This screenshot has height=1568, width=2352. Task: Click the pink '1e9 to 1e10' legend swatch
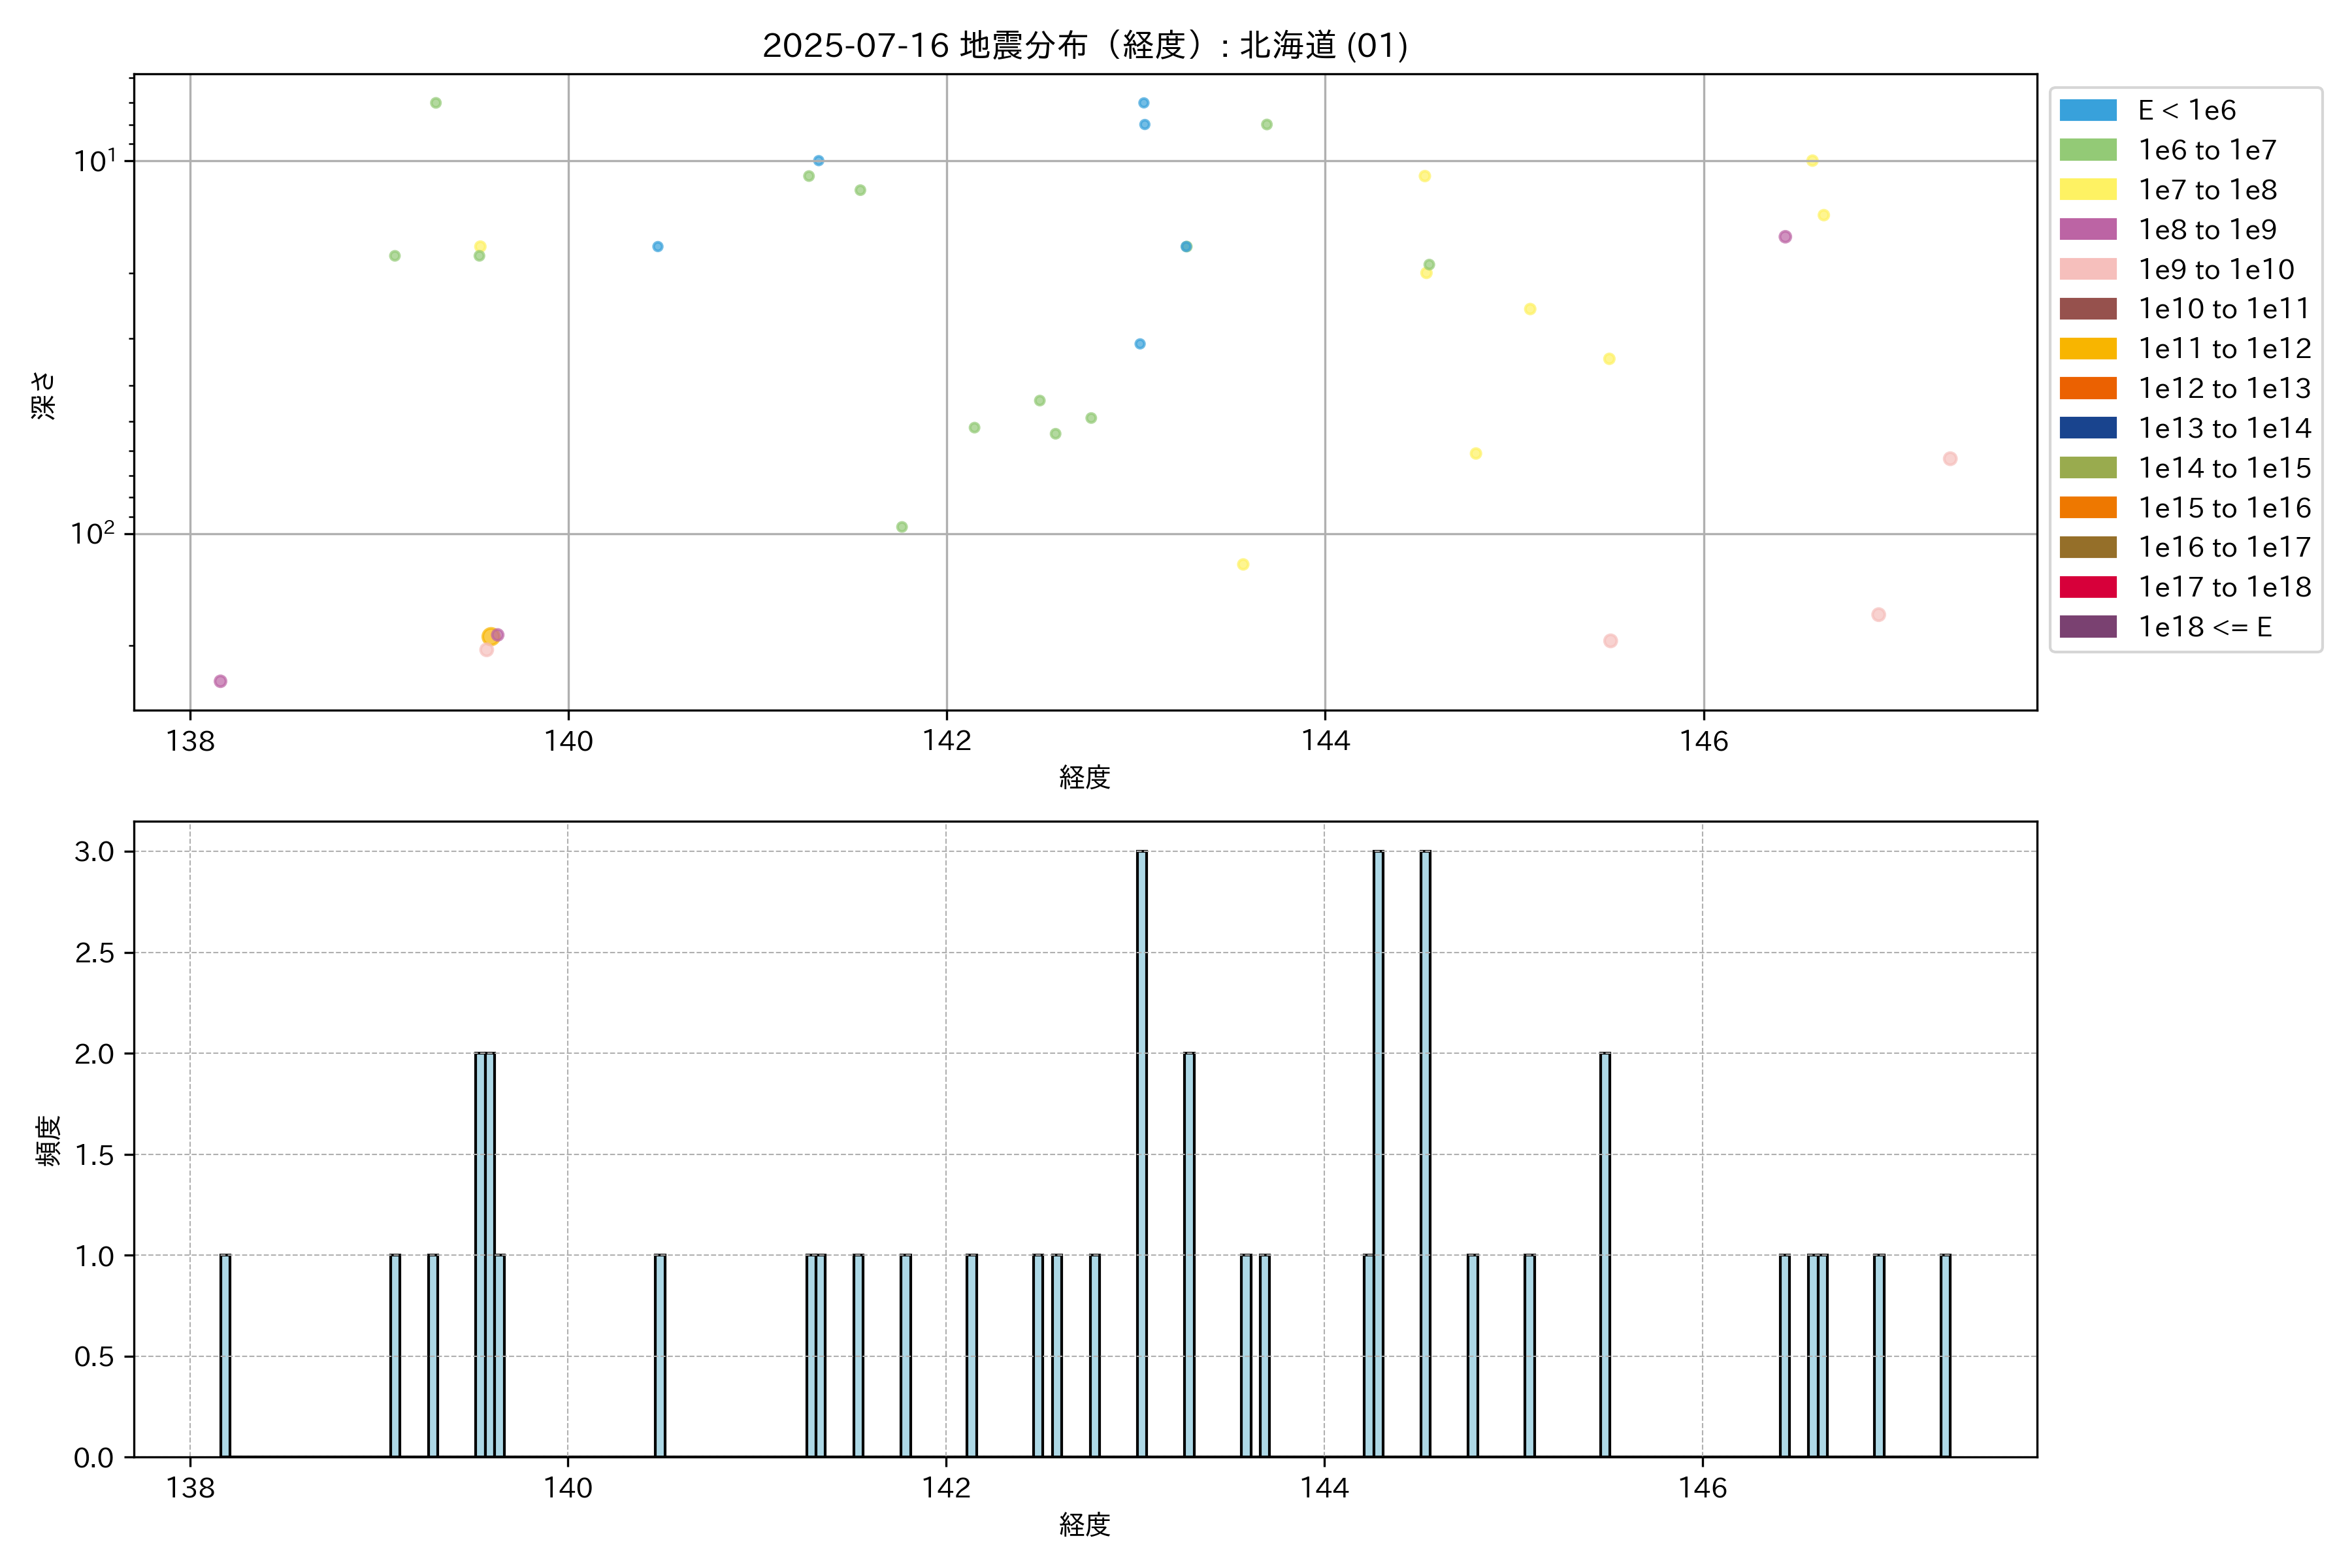point(2087,269)
